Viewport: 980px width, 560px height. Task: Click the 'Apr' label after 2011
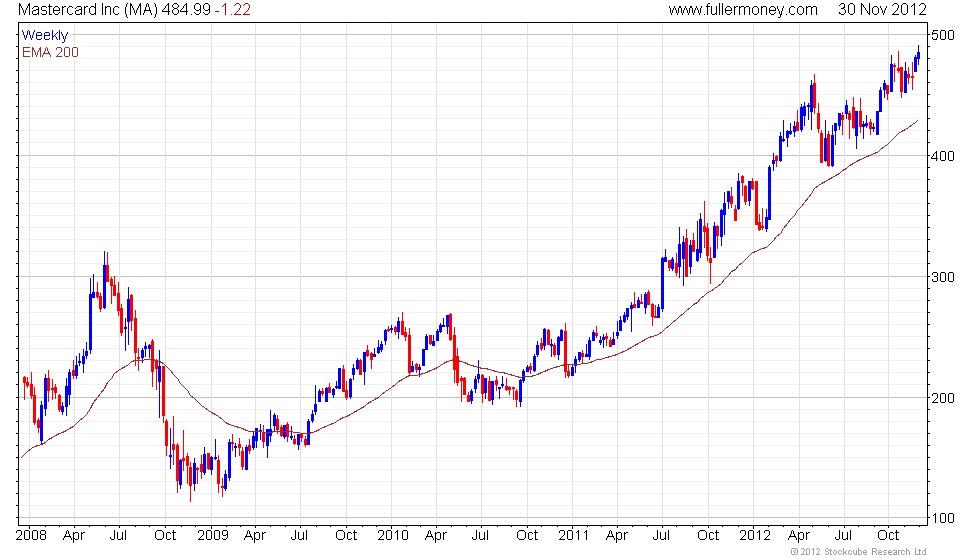[x=617, y=536]
